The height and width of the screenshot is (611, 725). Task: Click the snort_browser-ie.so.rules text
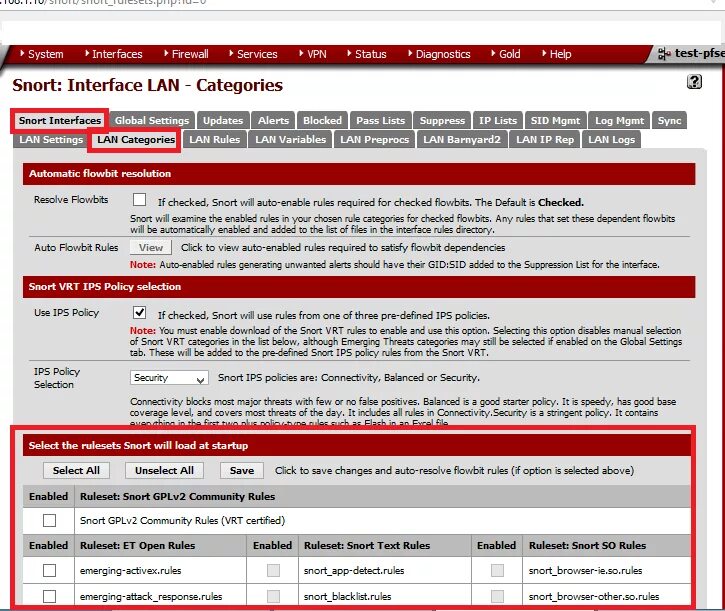(x=585, y=571)
